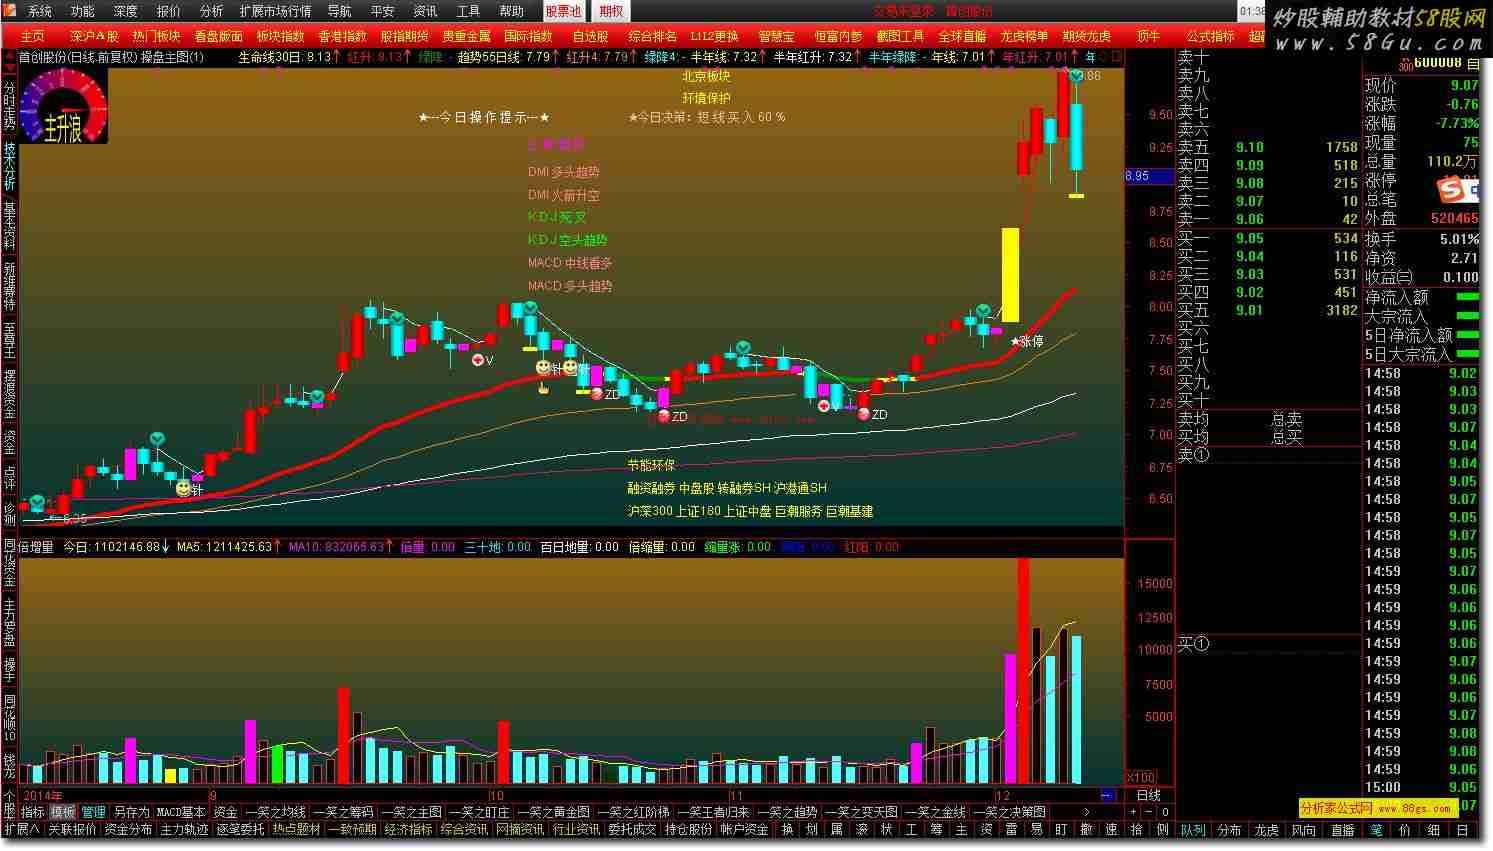Open the 贵重金属 tab
This screenshot has height=851, width=1493.
tap(466, 36)
